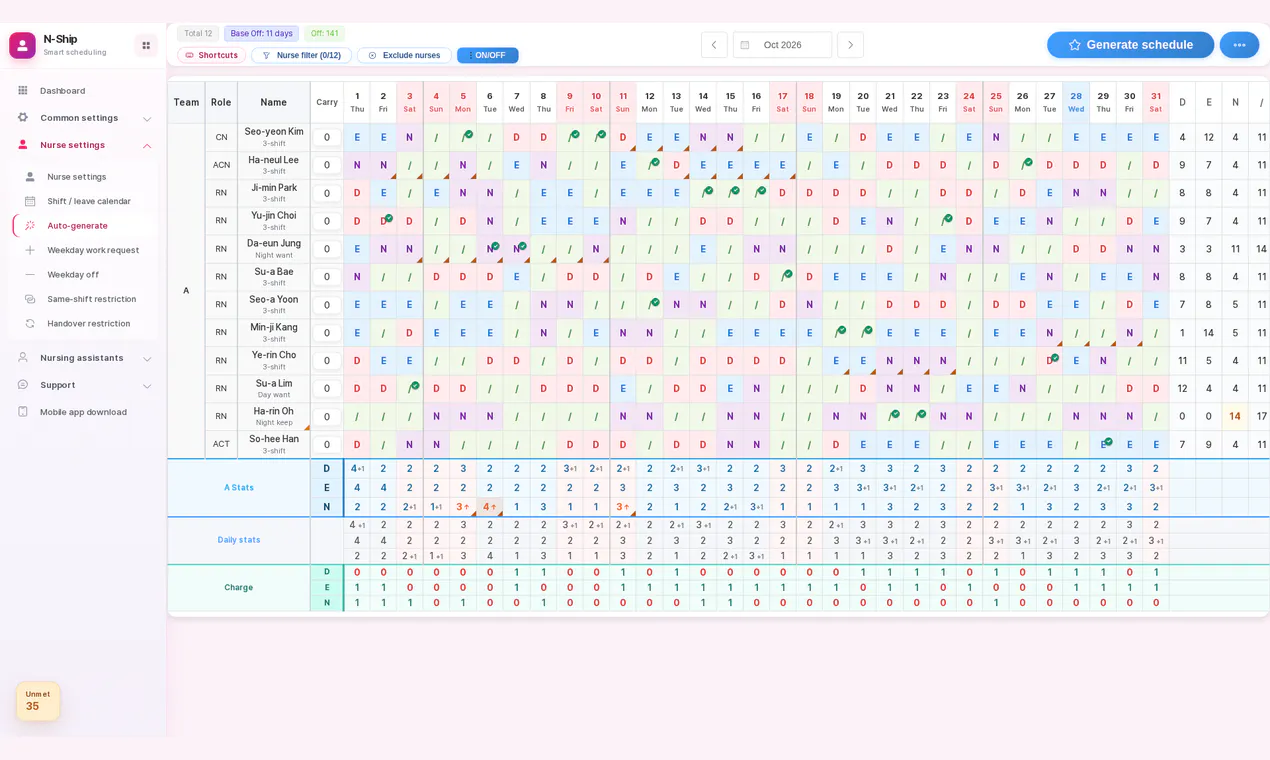The height and width of the screenshot is (760, 1270).
Task: Click the grid icon beside N-Ship title
Action: (x=146, y=45)
